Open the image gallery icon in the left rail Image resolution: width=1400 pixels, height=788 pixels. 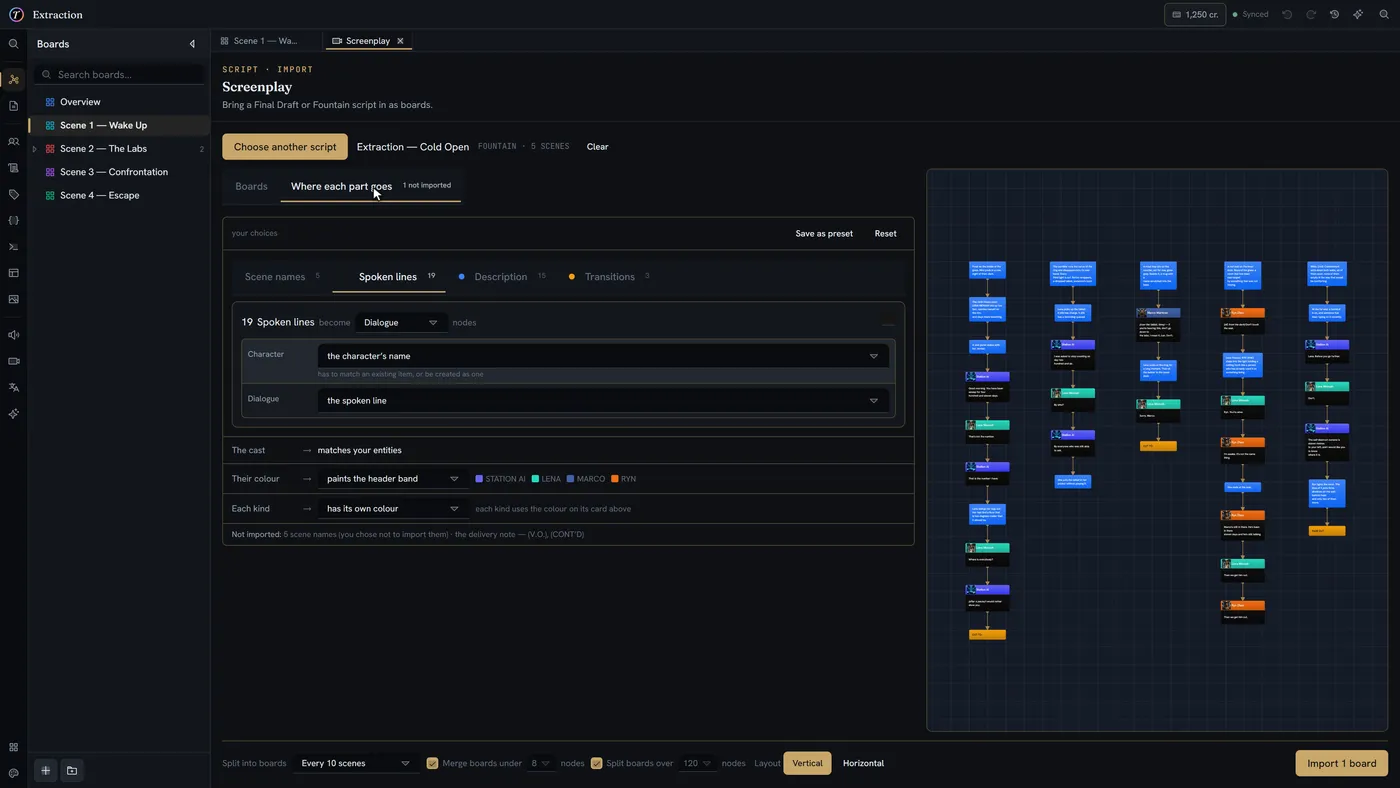[x=14, y=299]
